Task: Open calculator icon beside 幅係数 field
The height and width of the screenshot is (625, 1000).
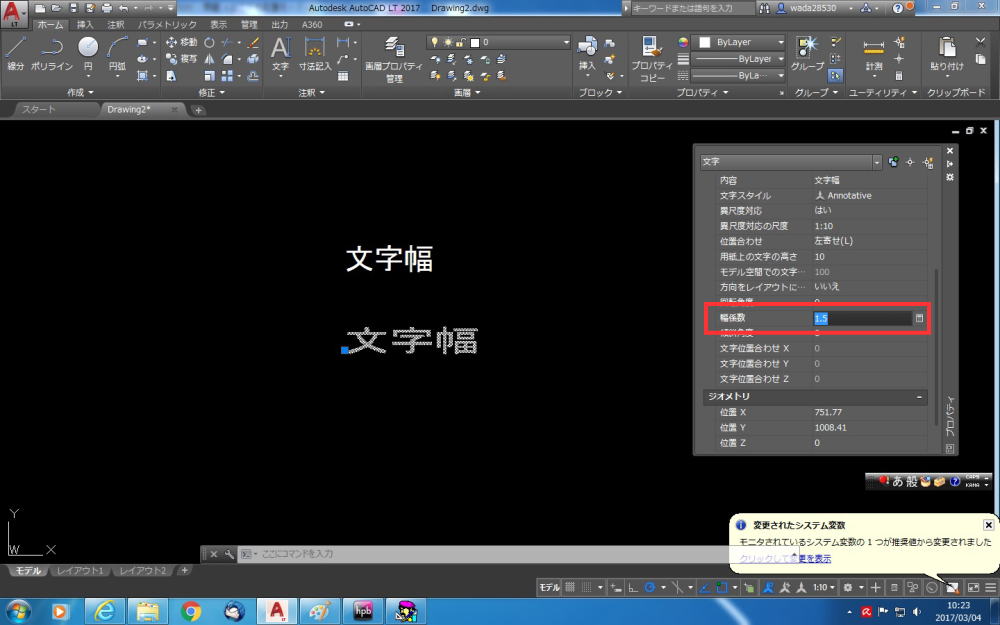Action: point(919,318)
